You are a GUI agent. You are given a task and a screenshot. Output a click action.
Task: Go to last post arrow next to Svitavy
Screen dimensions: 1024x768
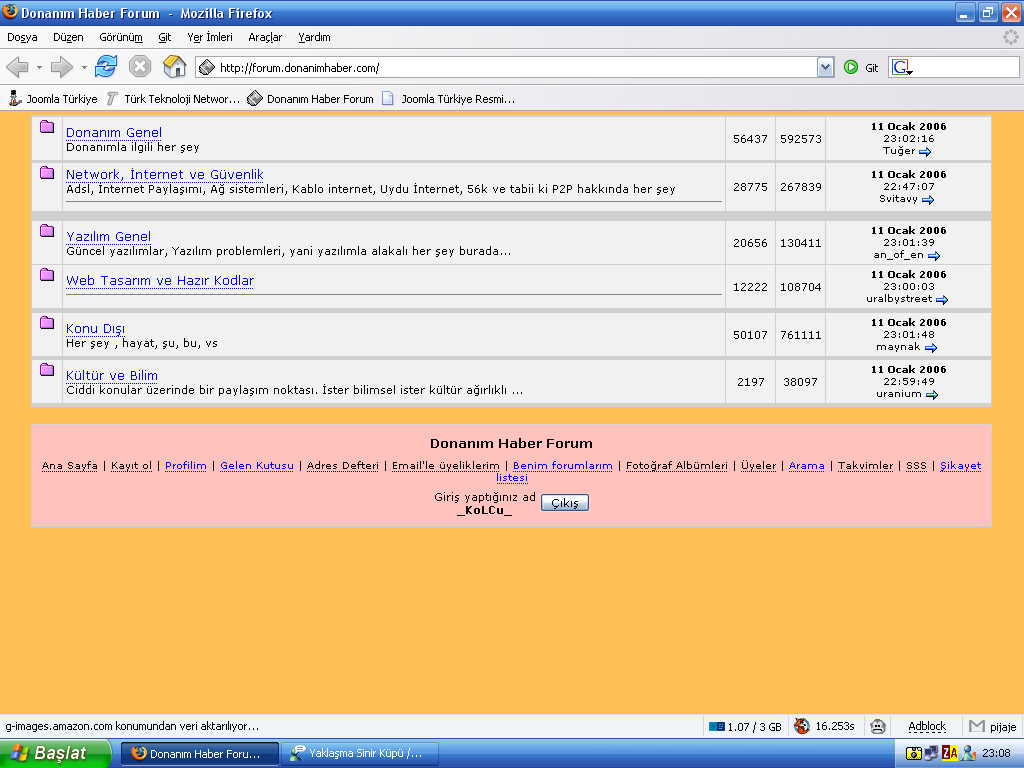[x=927, y=200]
